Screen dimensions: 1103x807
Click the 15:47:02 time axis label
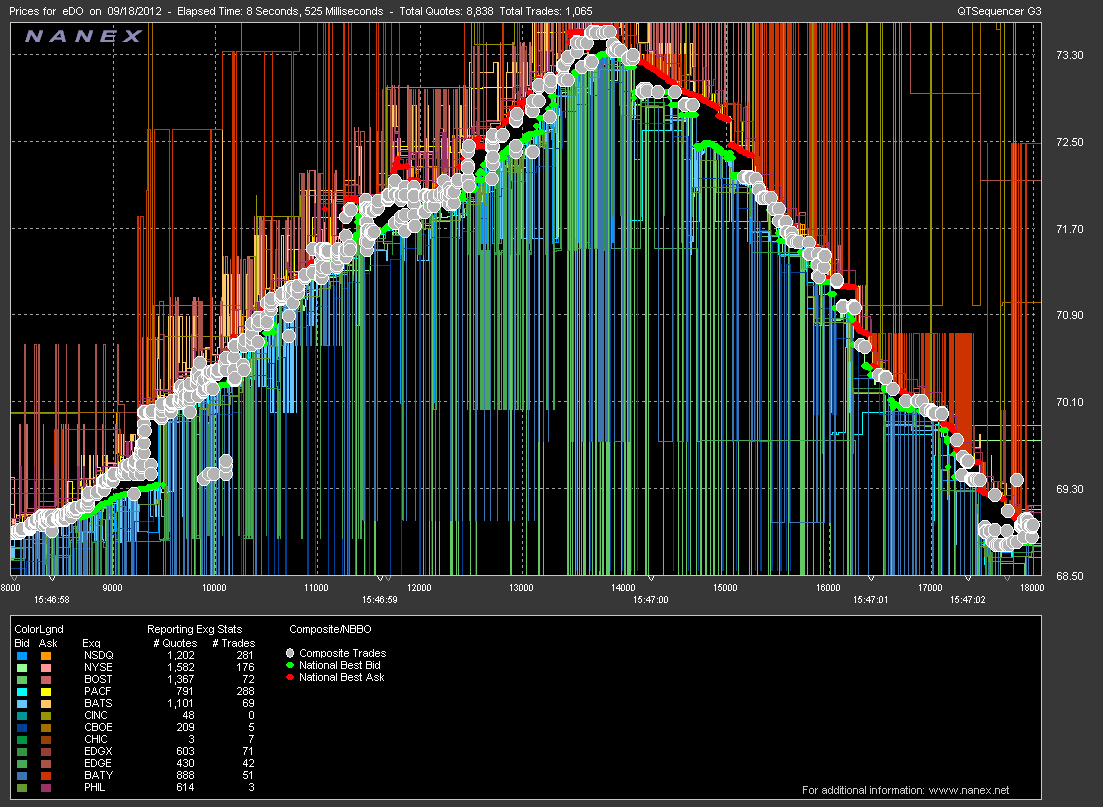pos(968,599)
